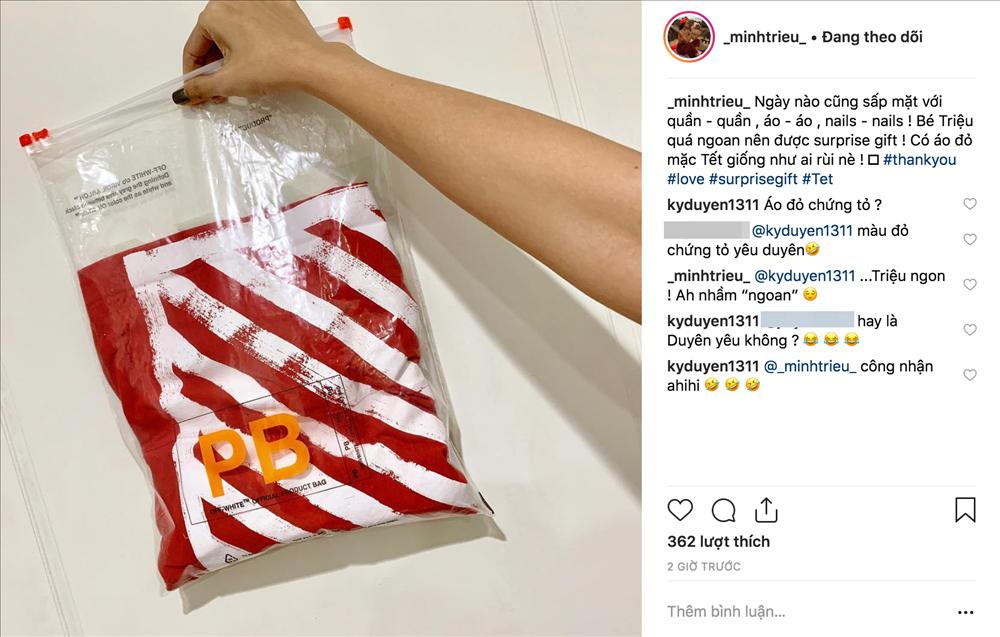
Task: Like the "màu đỏ chứng tỏ yêu duyên" comment
Action: (969, 239)
